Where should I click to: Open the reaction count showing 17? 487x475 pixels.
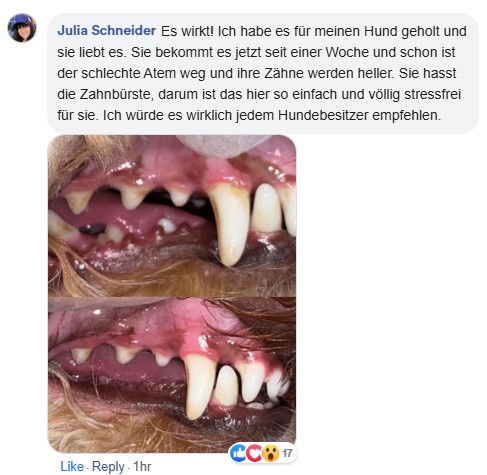[x=287, y=453]
